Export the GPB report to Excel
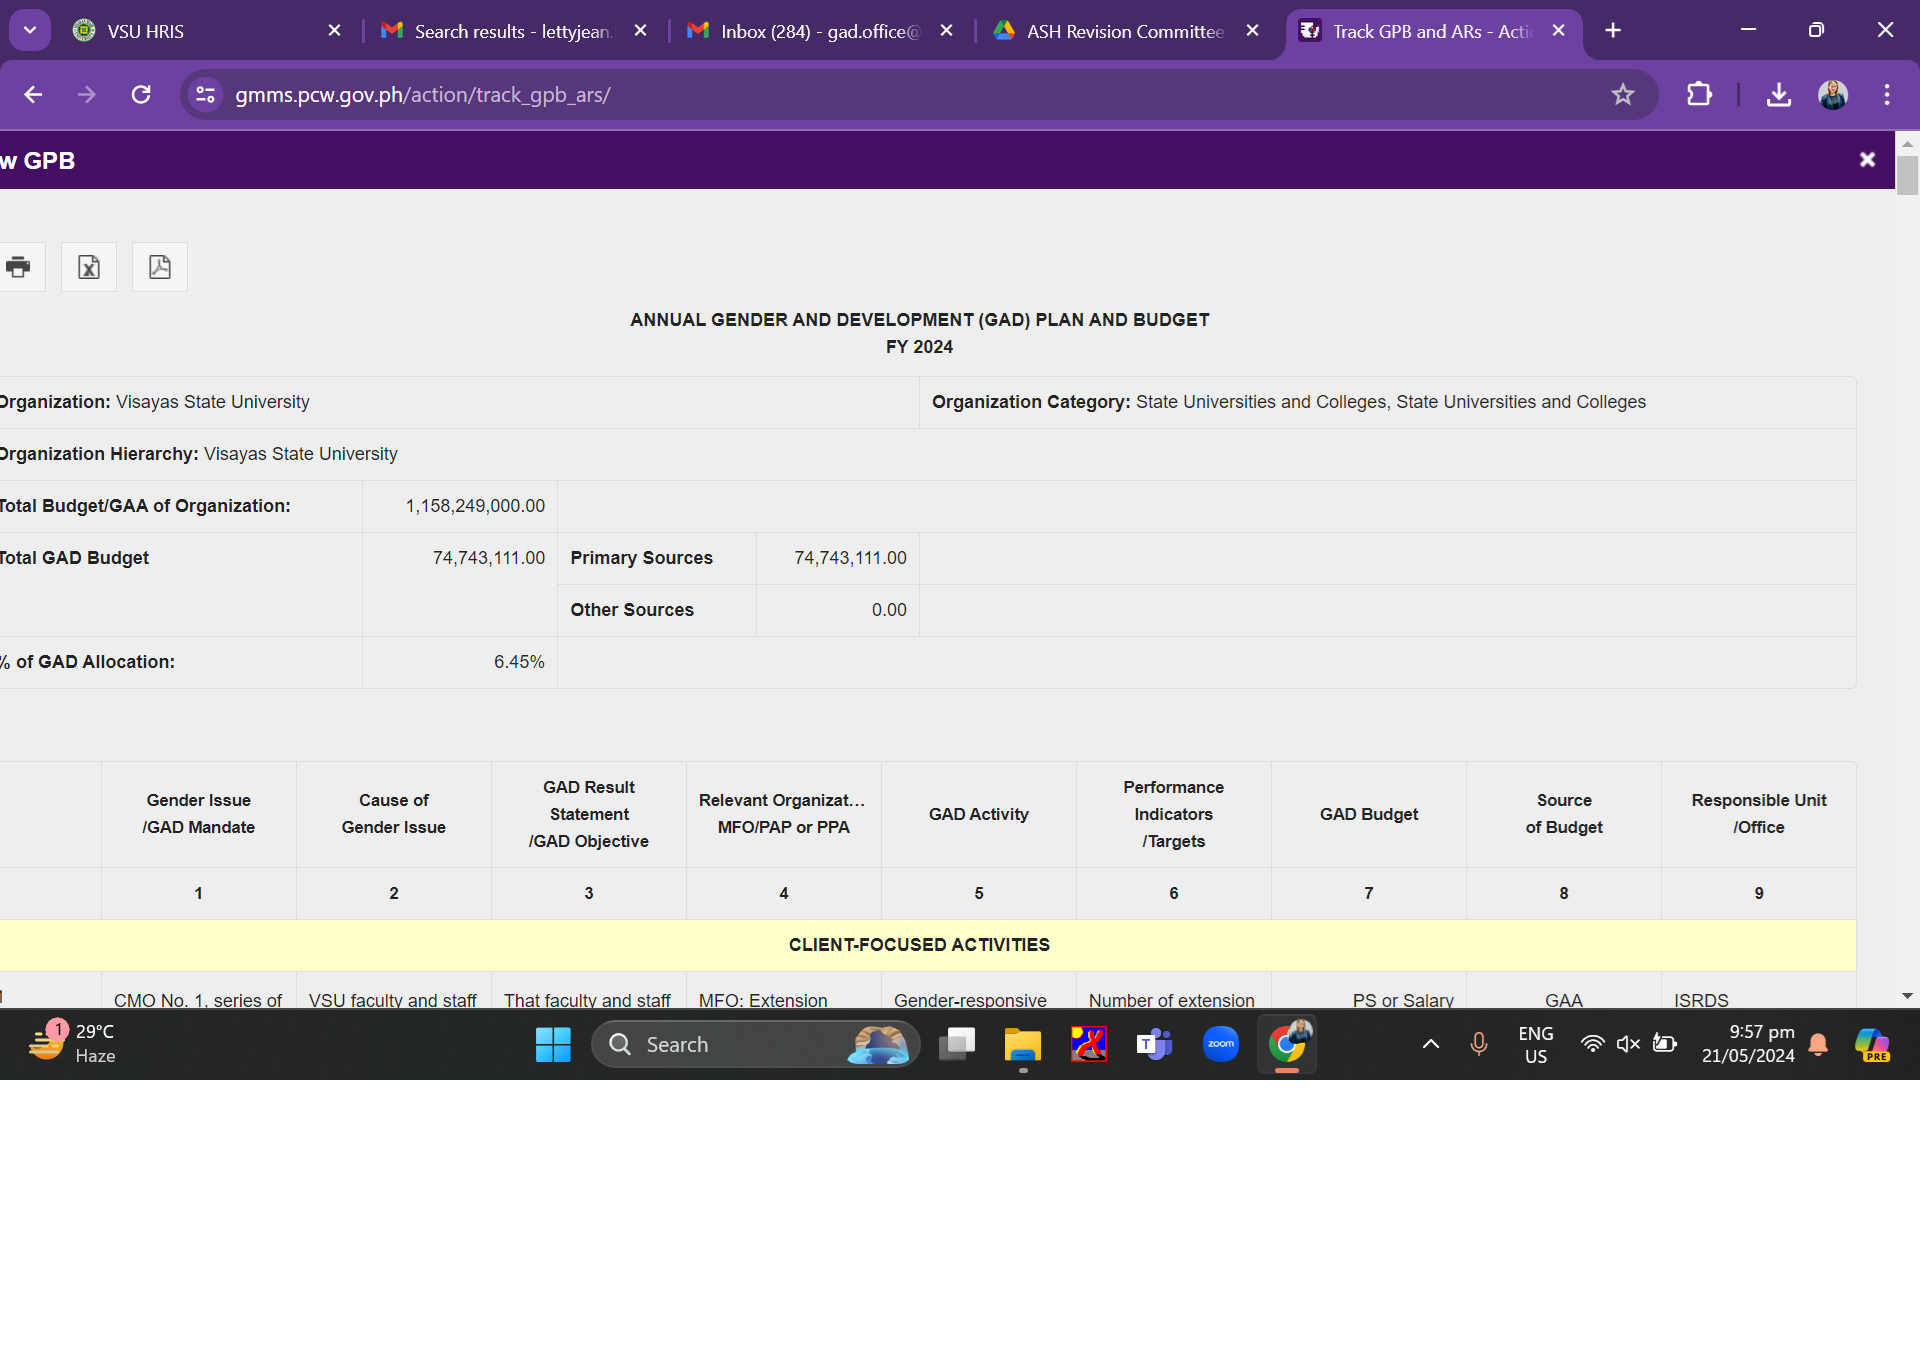Image resolution: width=1920 pixels, height=1353 pixels. tap(89, 267)
